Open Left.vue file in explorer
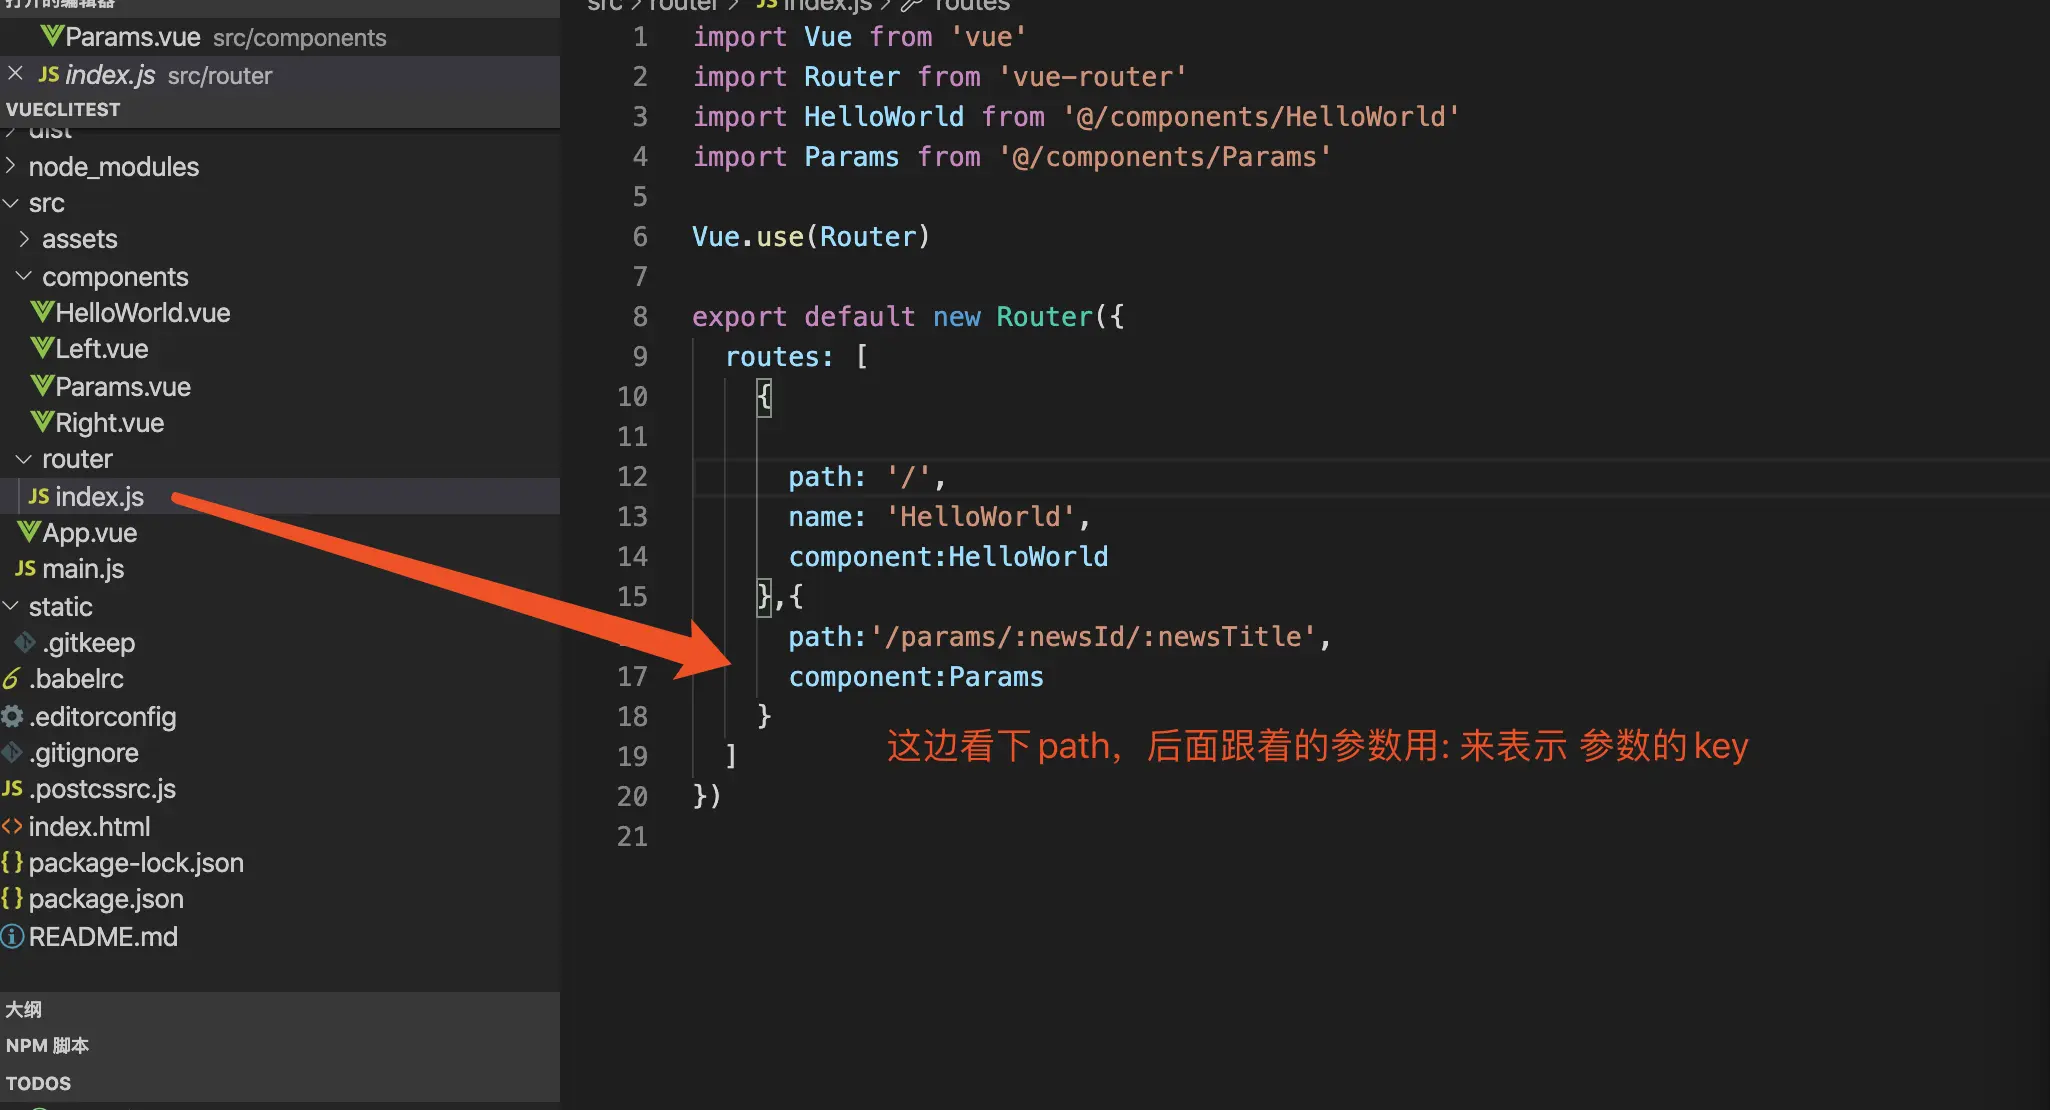The image size is (2050, 1110). click(x=101, y=349)
